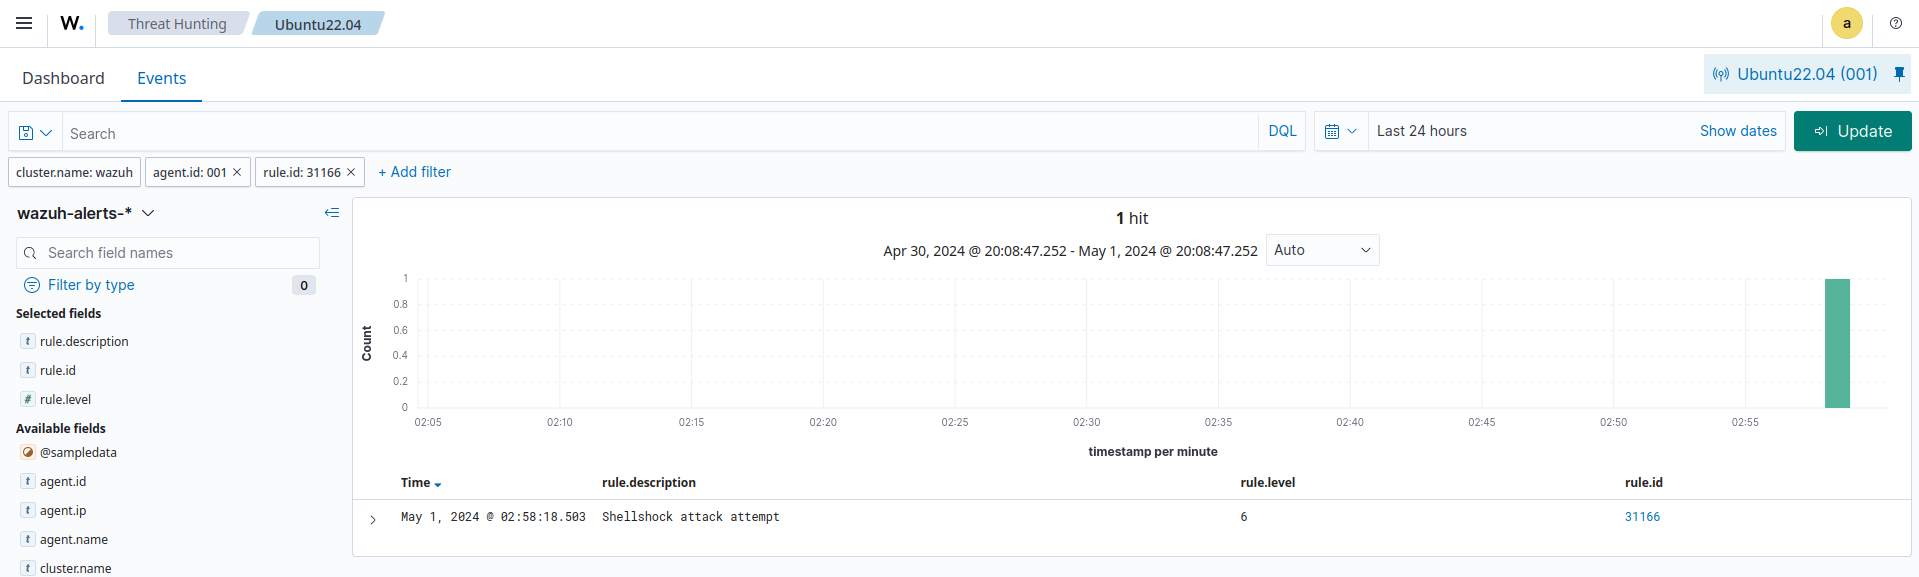Collapse the fields sidebar
The image size is (1919, 577).
pyautogui.click(x=332, y=213)
